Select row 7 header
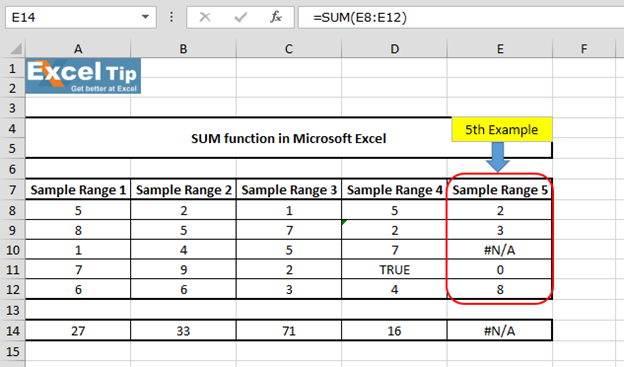 point(12,190)
